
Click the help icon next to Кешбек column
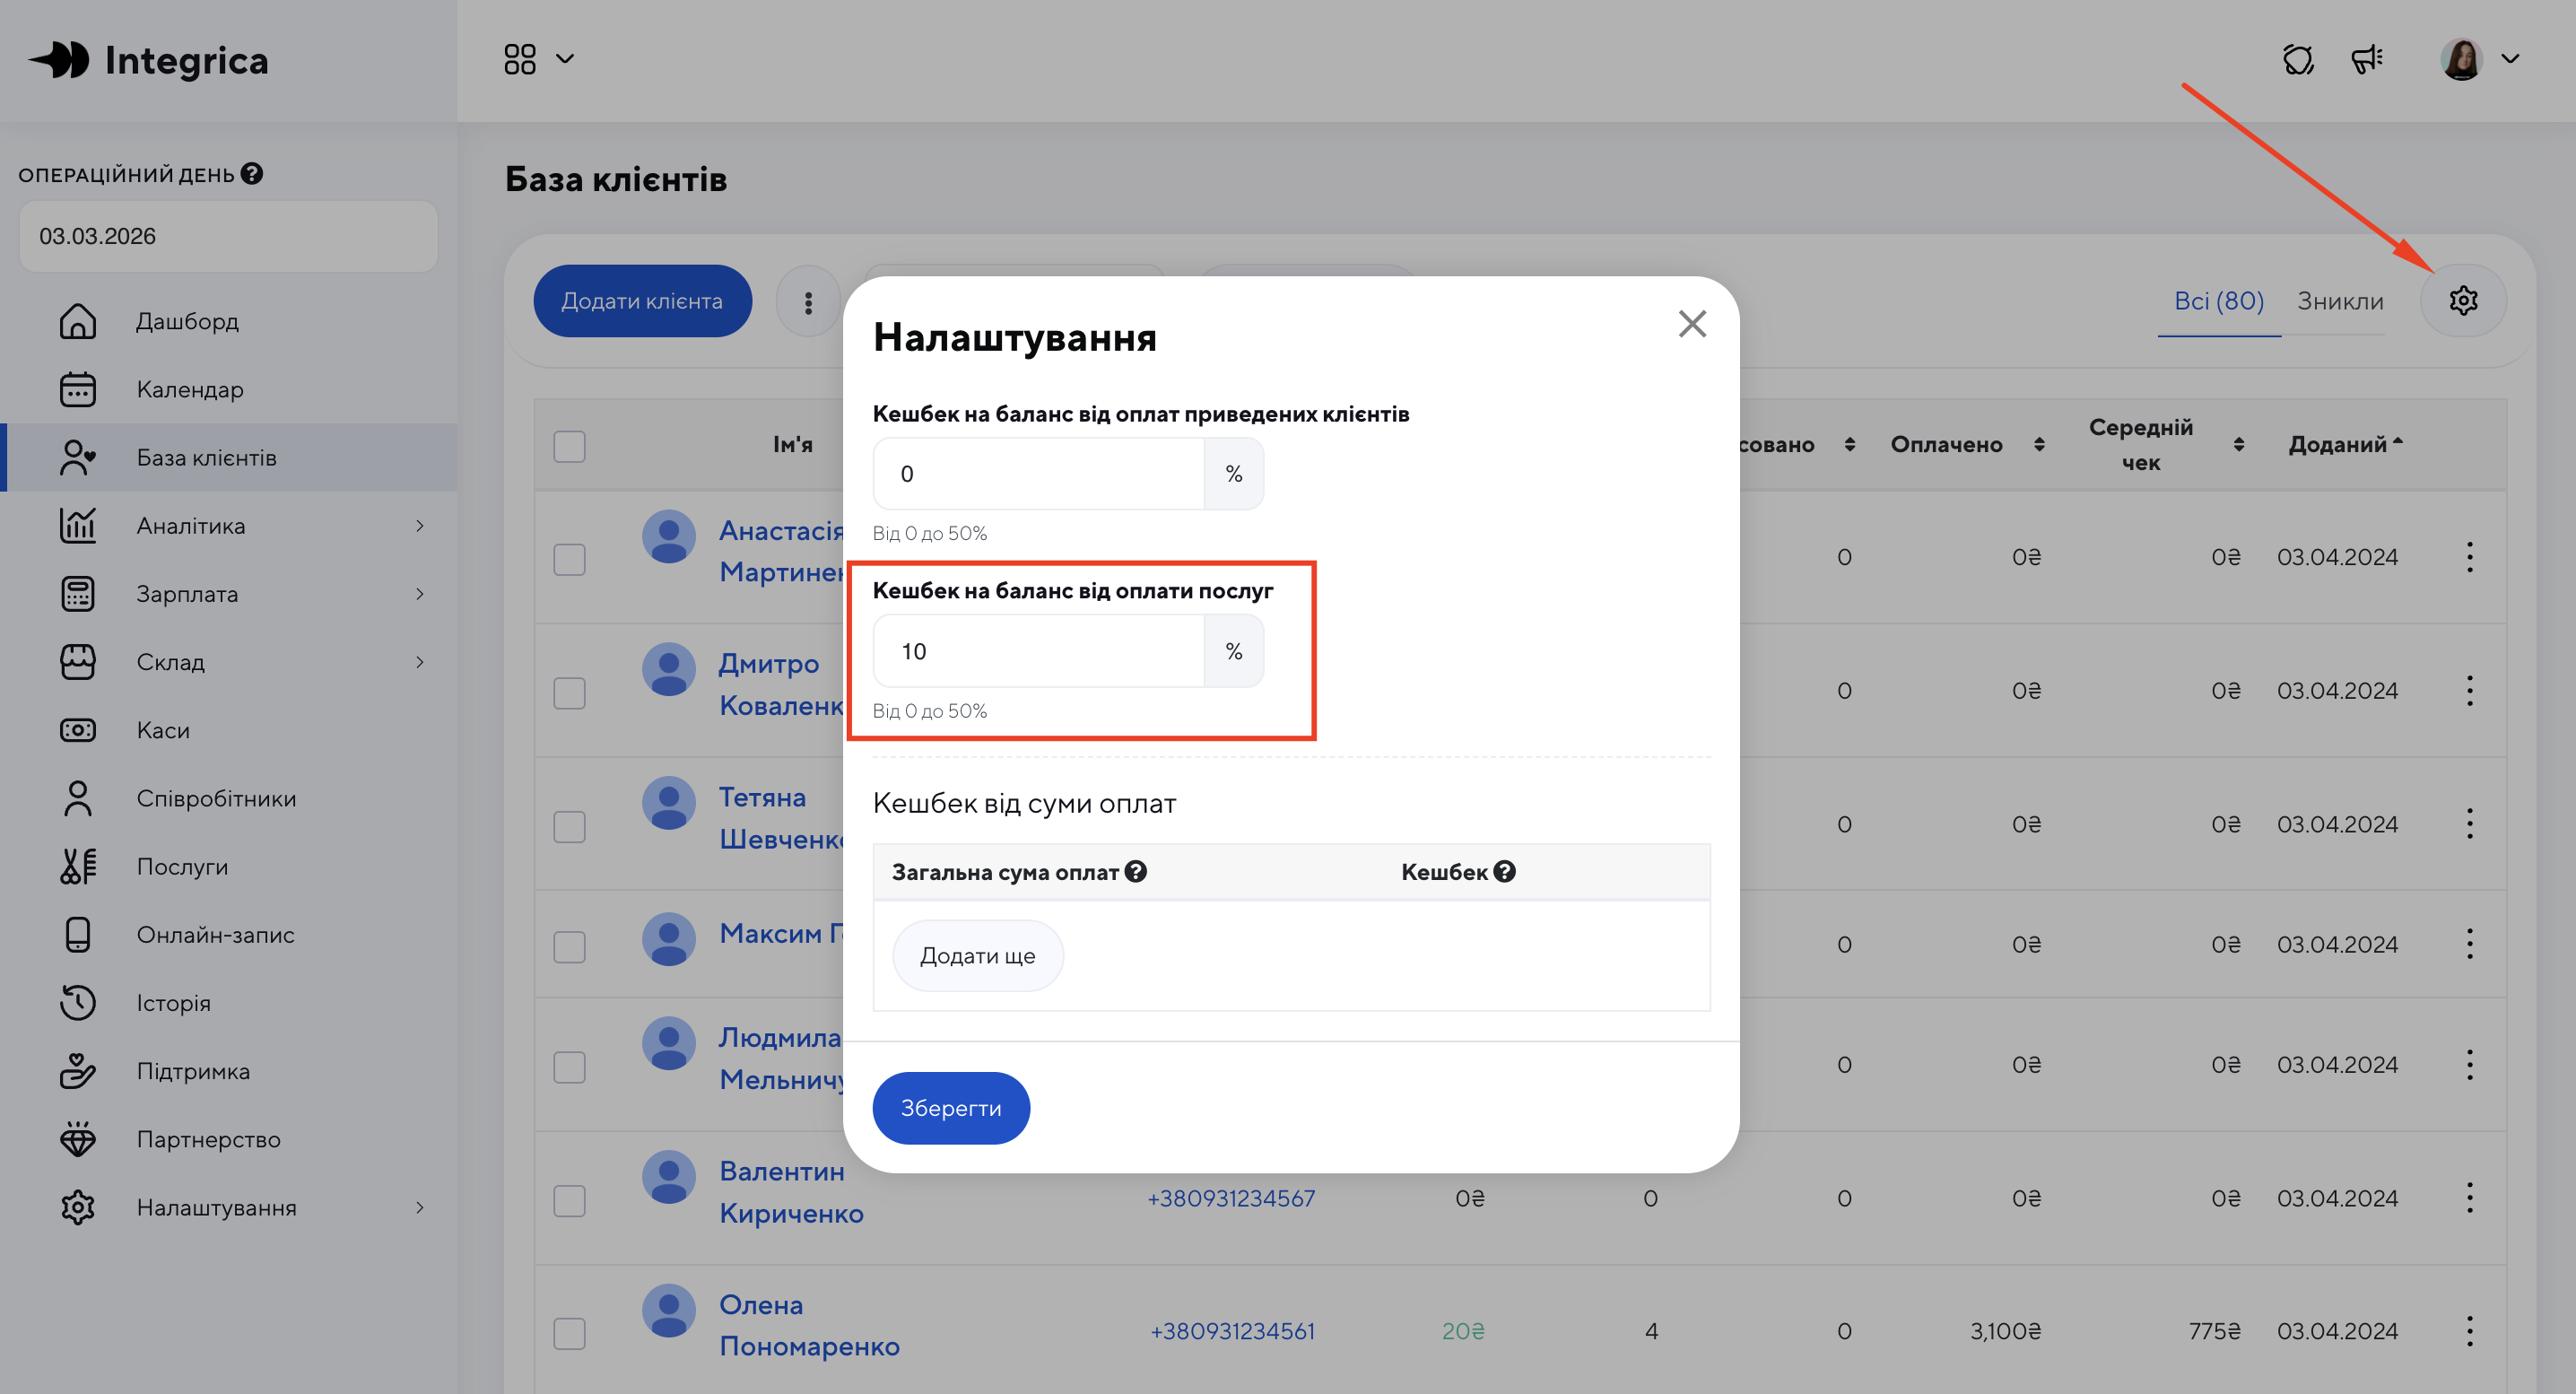pos(1505,872)
